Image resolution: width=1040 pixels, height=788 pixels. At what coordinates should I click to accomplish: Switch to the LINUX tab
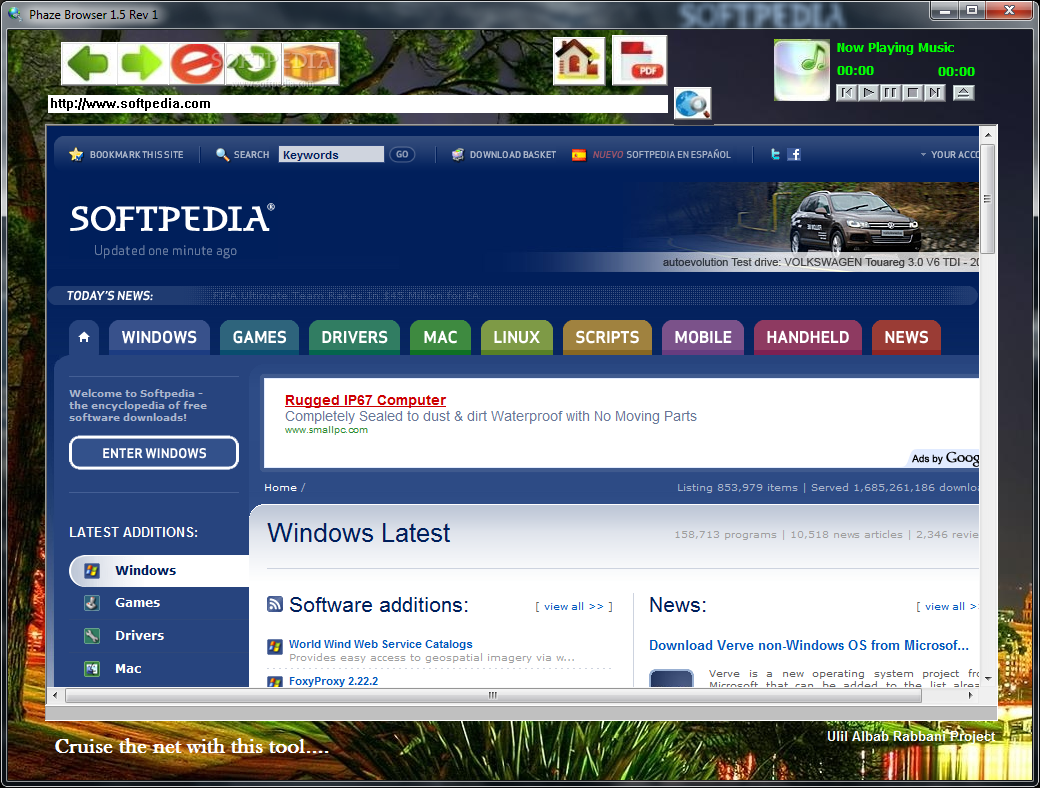pos(517,337)
